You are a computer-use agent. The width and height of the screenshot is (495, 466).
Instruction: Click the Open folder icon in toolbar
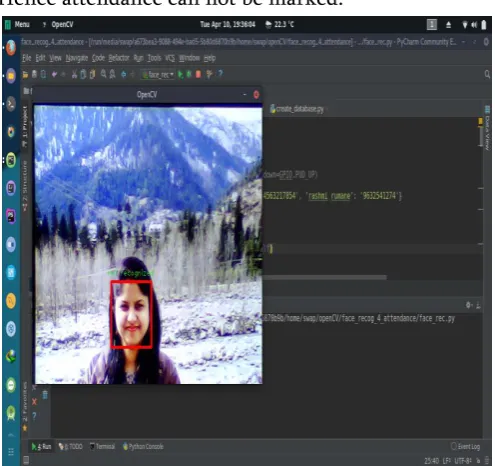coord(25,74)
